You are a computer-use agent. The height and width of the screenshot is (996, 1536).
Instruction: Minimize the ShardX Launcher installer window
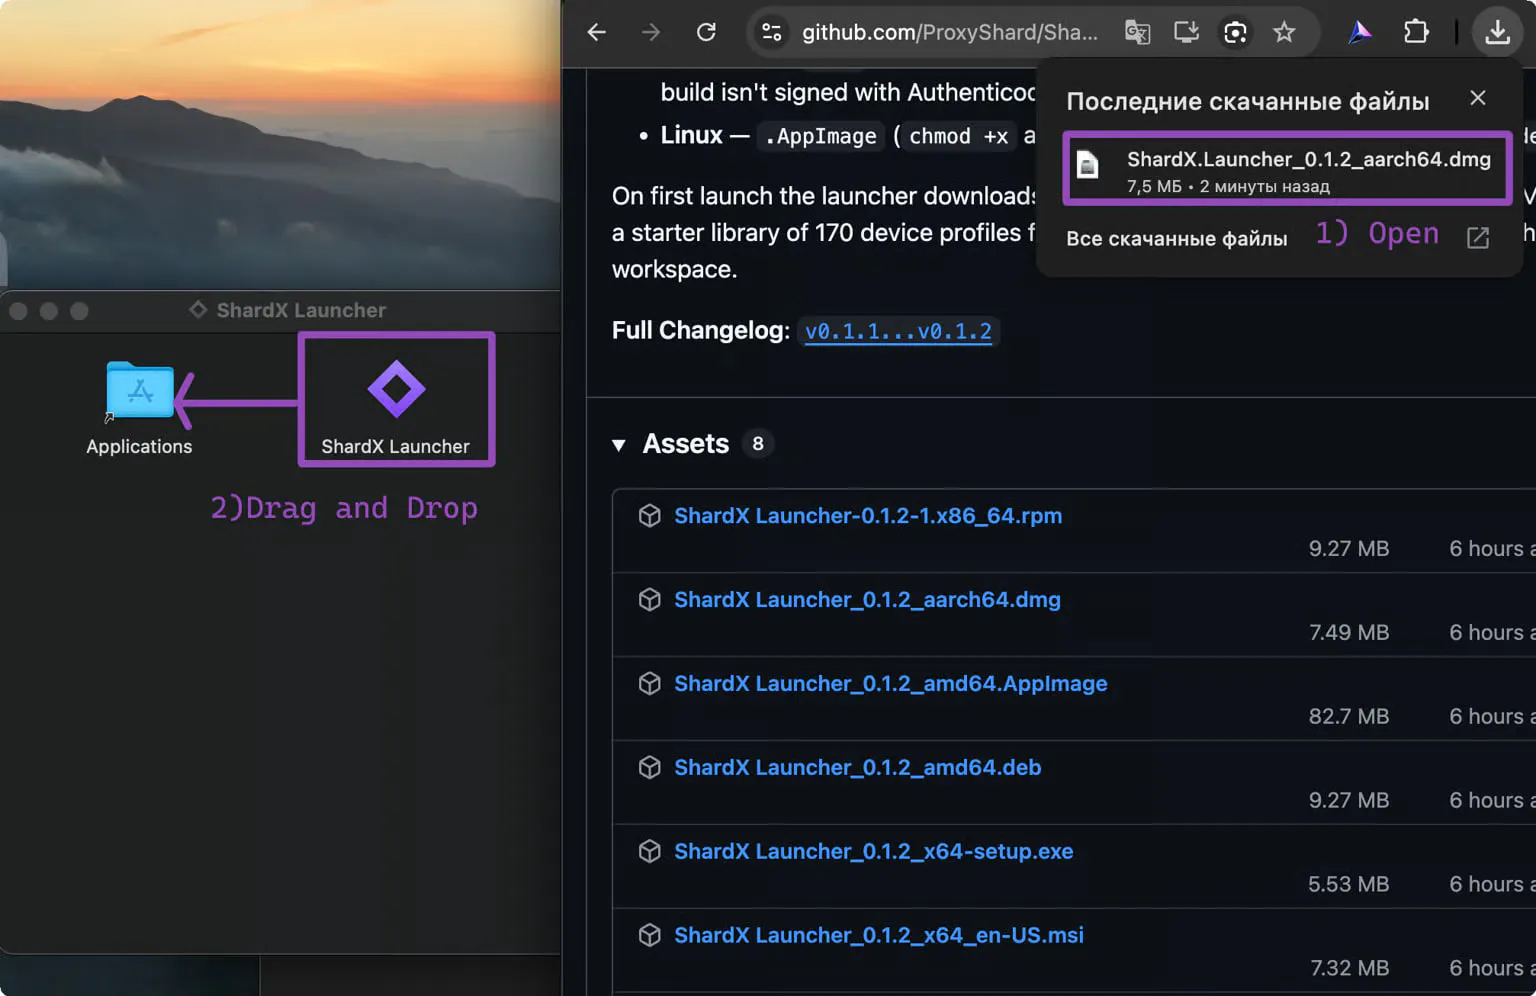48,311
